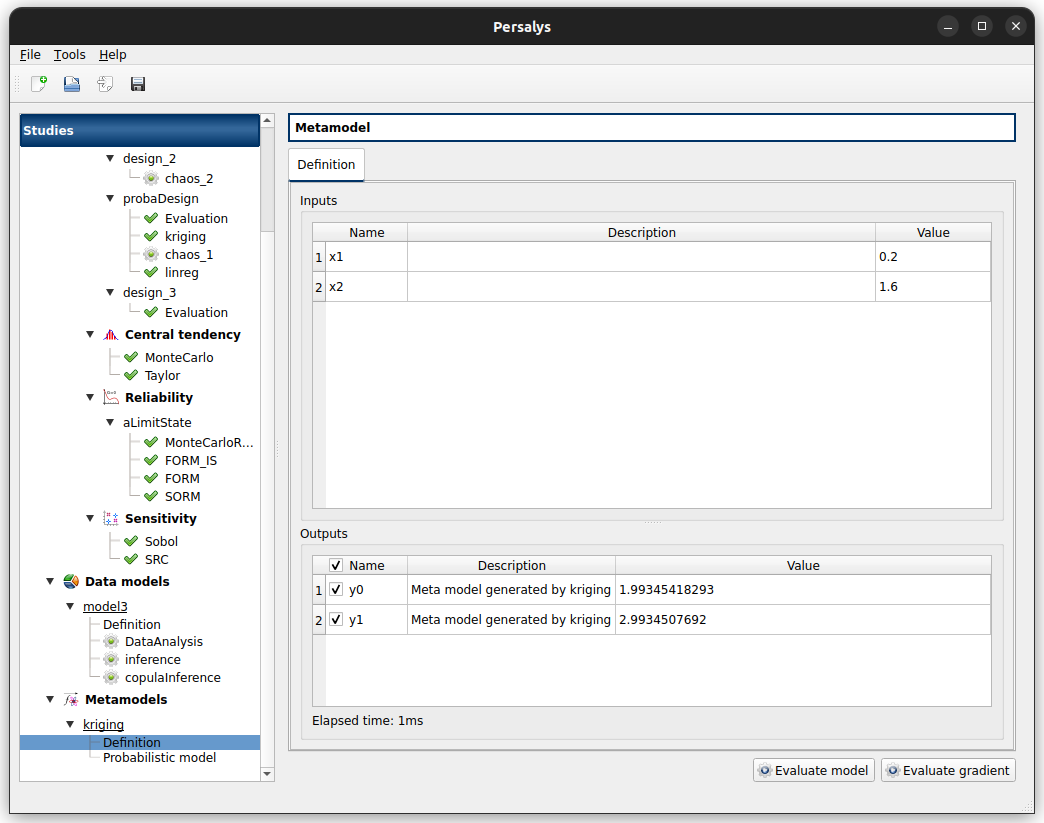Click the Data models pie icon
Screen dimensions: 1044x823
[71, 581]
